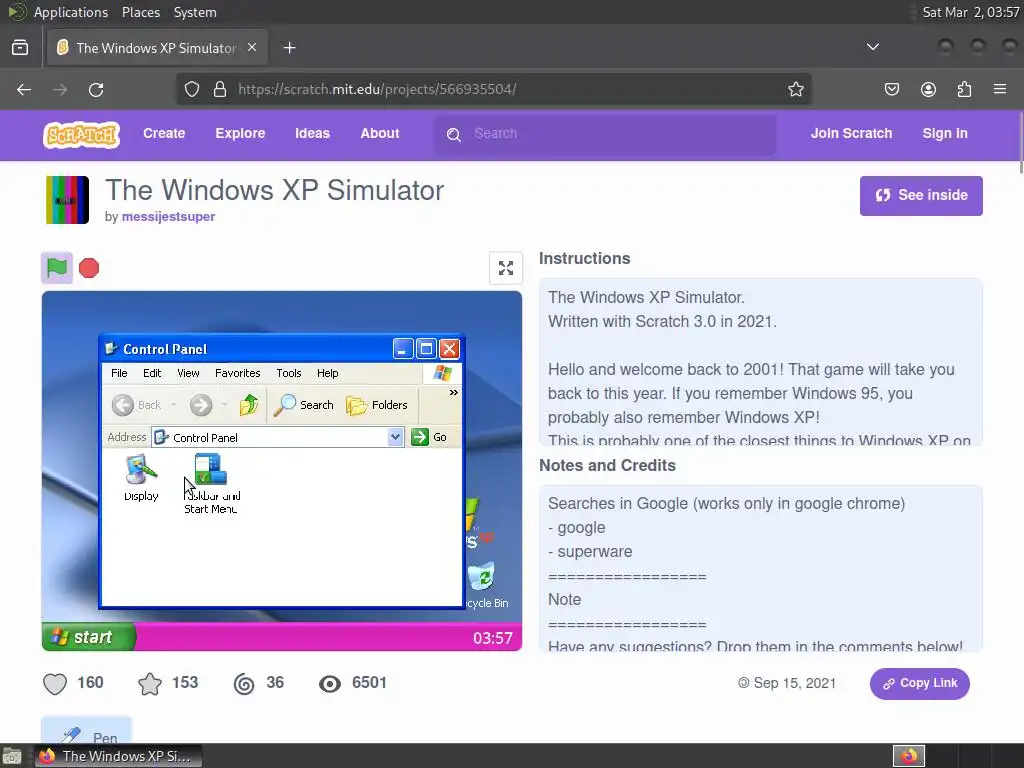Image resolution: width=1024 pixels, height=768 pixels.
Task: Click the Pen extension chip
Action: point(87,730)
